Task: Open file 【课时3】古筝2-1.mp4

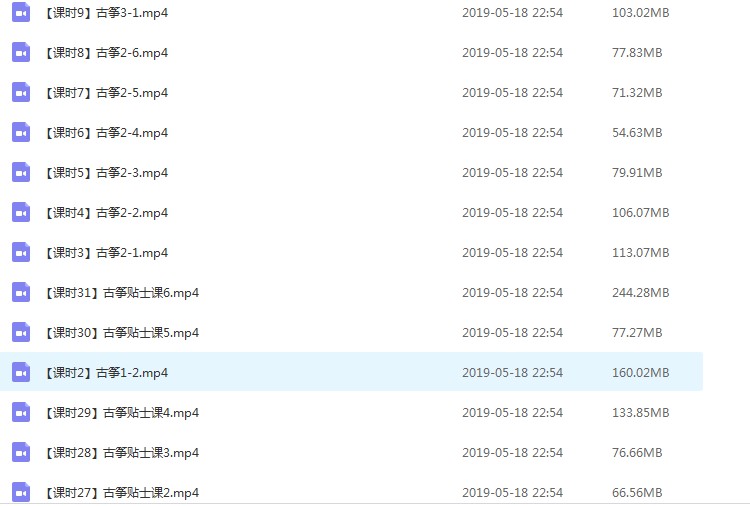Action: click(x=106, y=253)
